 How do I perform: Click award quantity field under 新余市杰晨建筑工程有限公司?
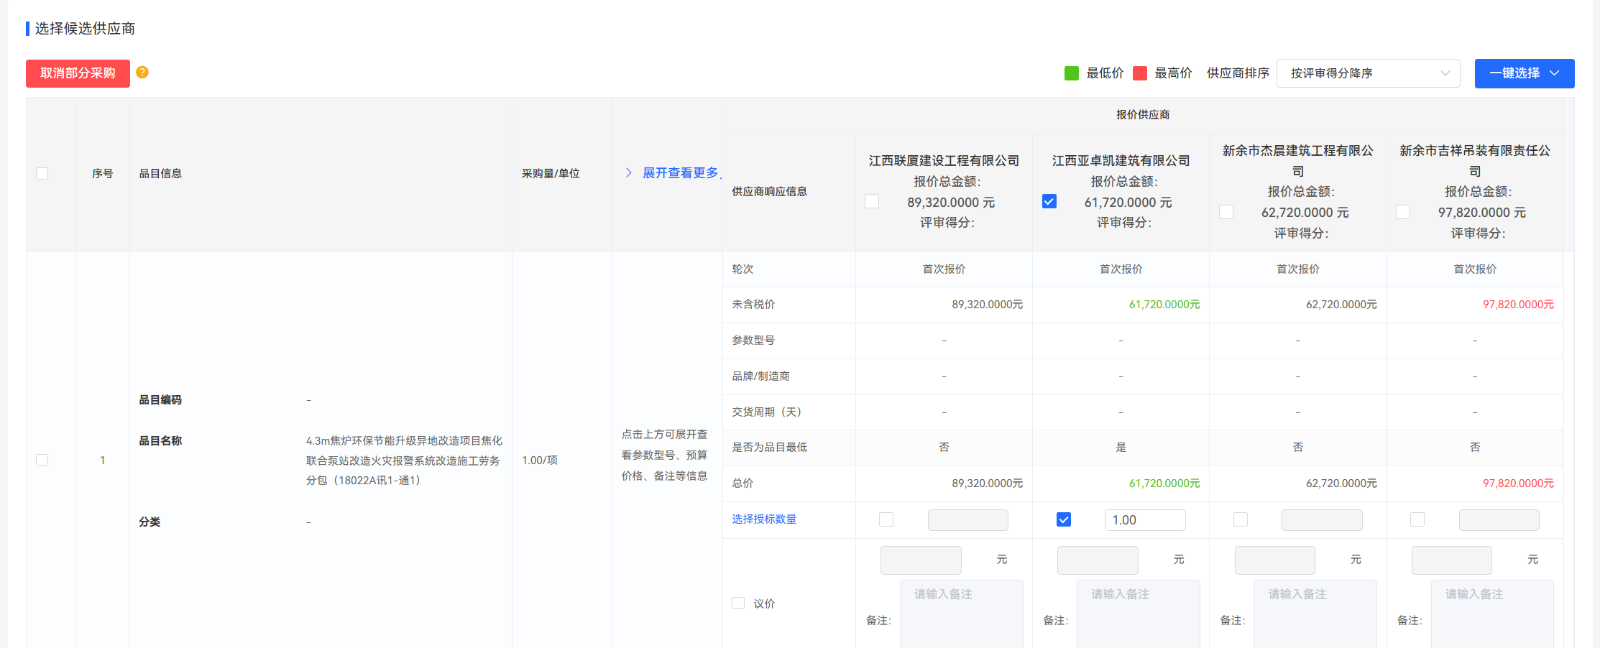click(1322, 520)
